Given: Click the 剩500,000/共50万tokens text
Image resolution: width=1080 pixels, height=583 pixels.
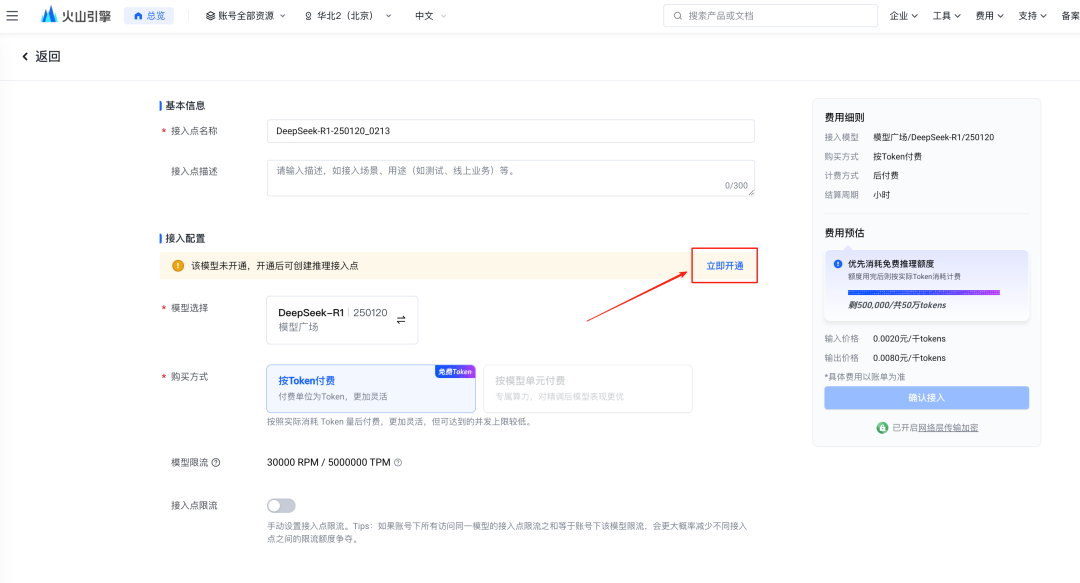Looking at the screenshot, I should point(897,305).
